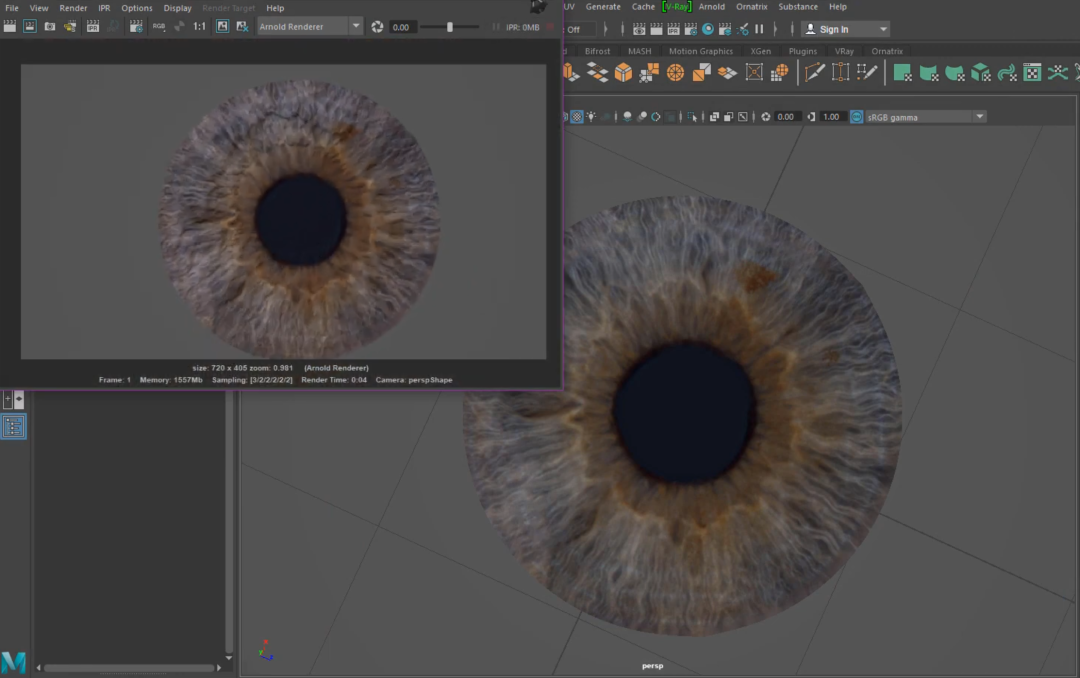Start IPR render in Render View toolbar
This screenshot has height=678, width=1080.
[93, 27]
